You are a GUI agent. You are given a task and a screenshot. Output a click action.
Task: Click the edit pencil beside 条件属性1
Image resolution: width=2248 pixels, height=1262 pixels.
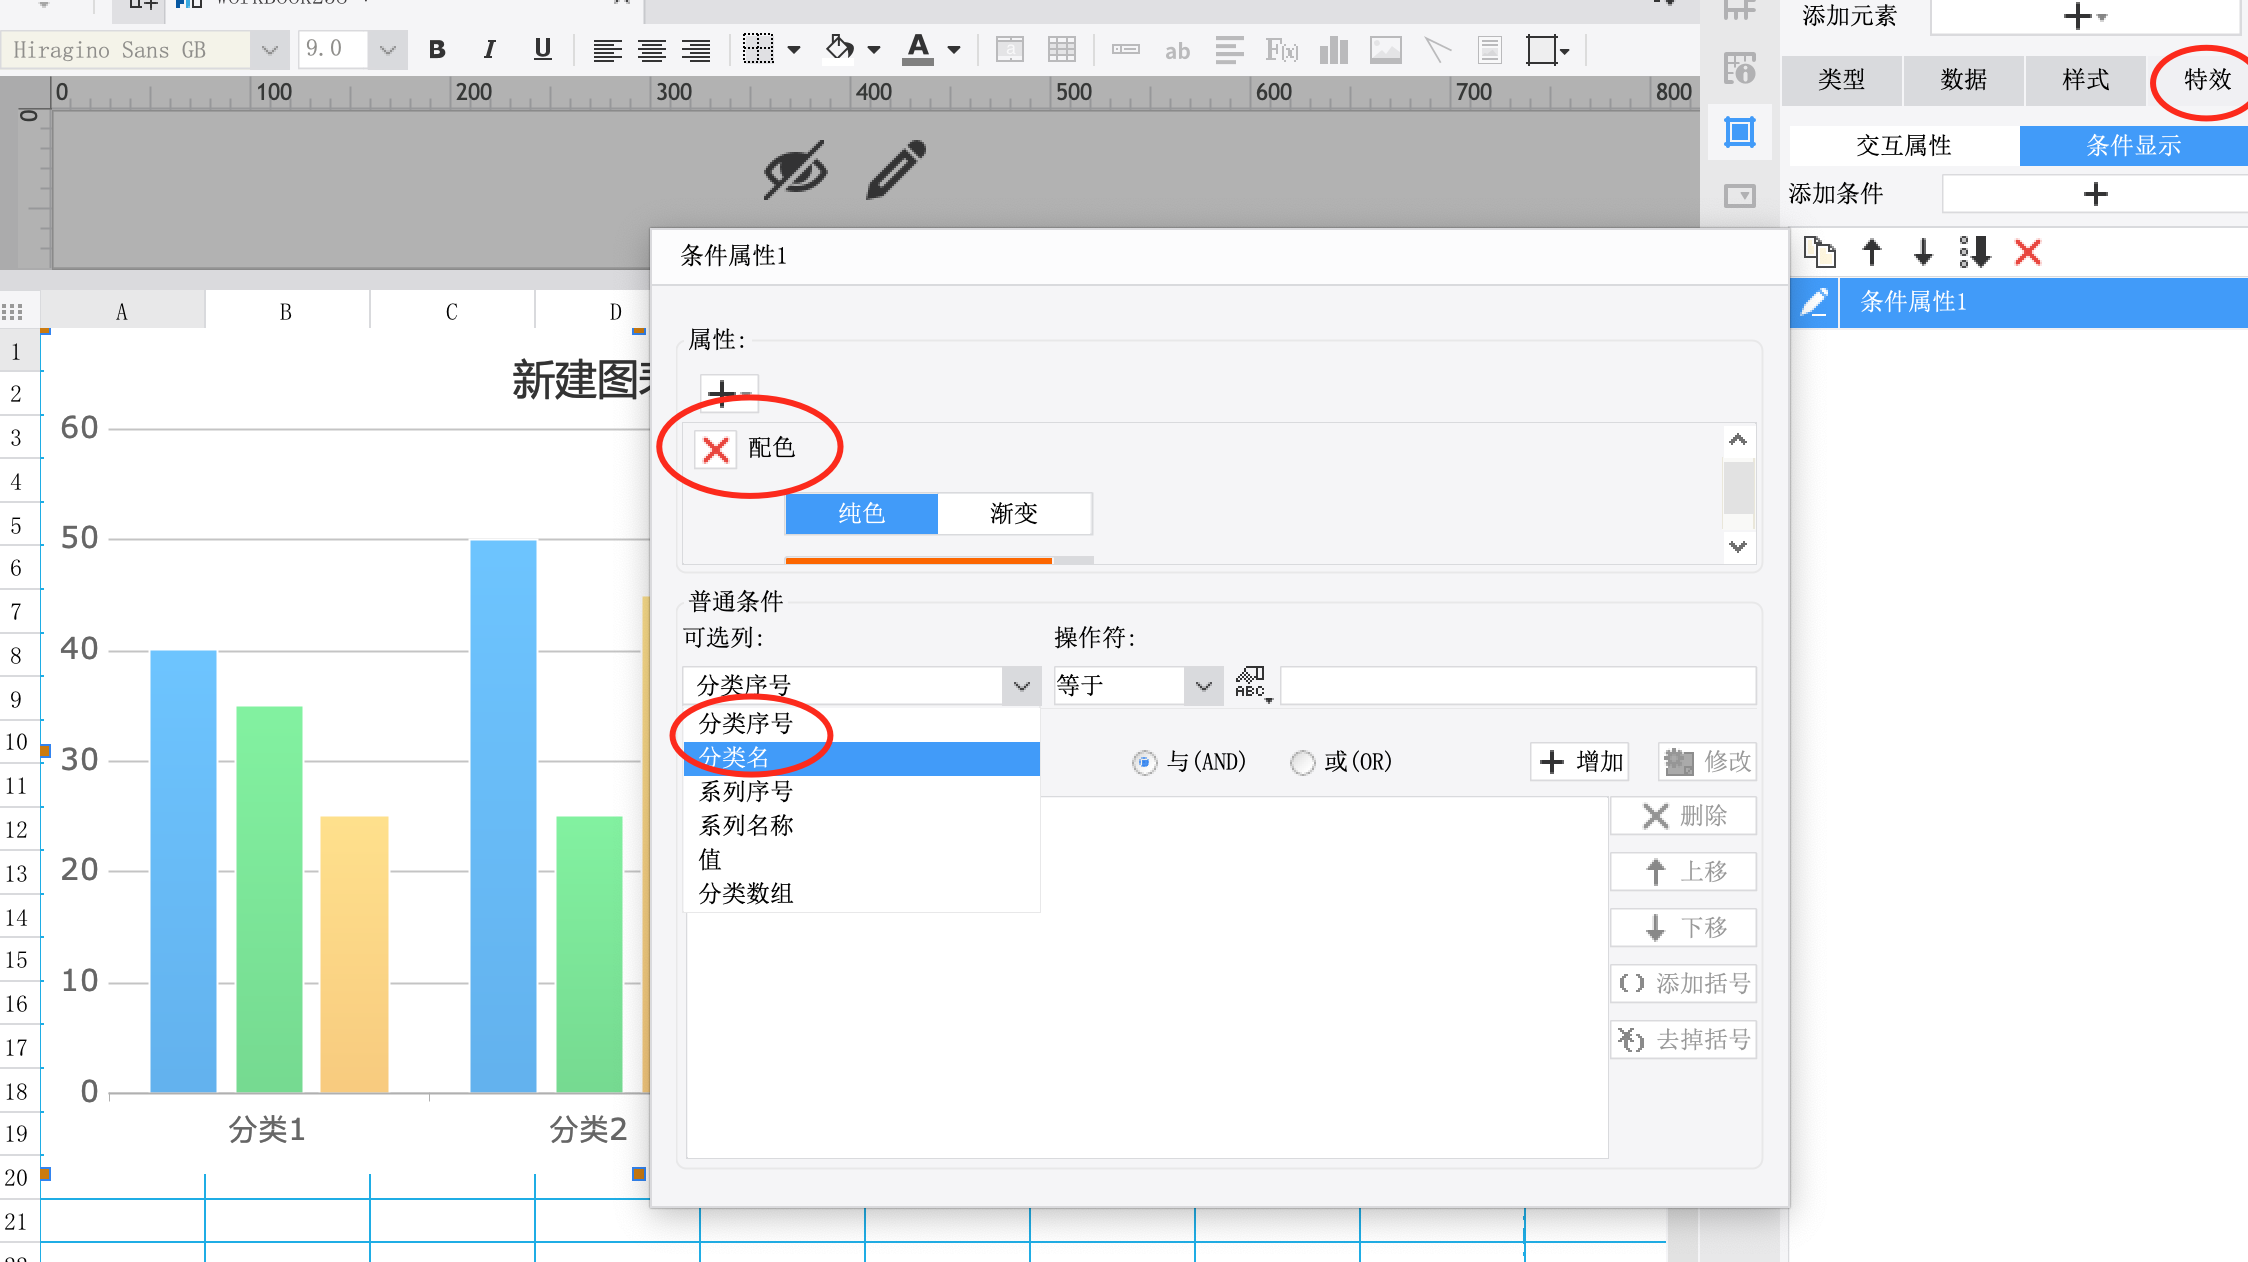(1814, 302)
